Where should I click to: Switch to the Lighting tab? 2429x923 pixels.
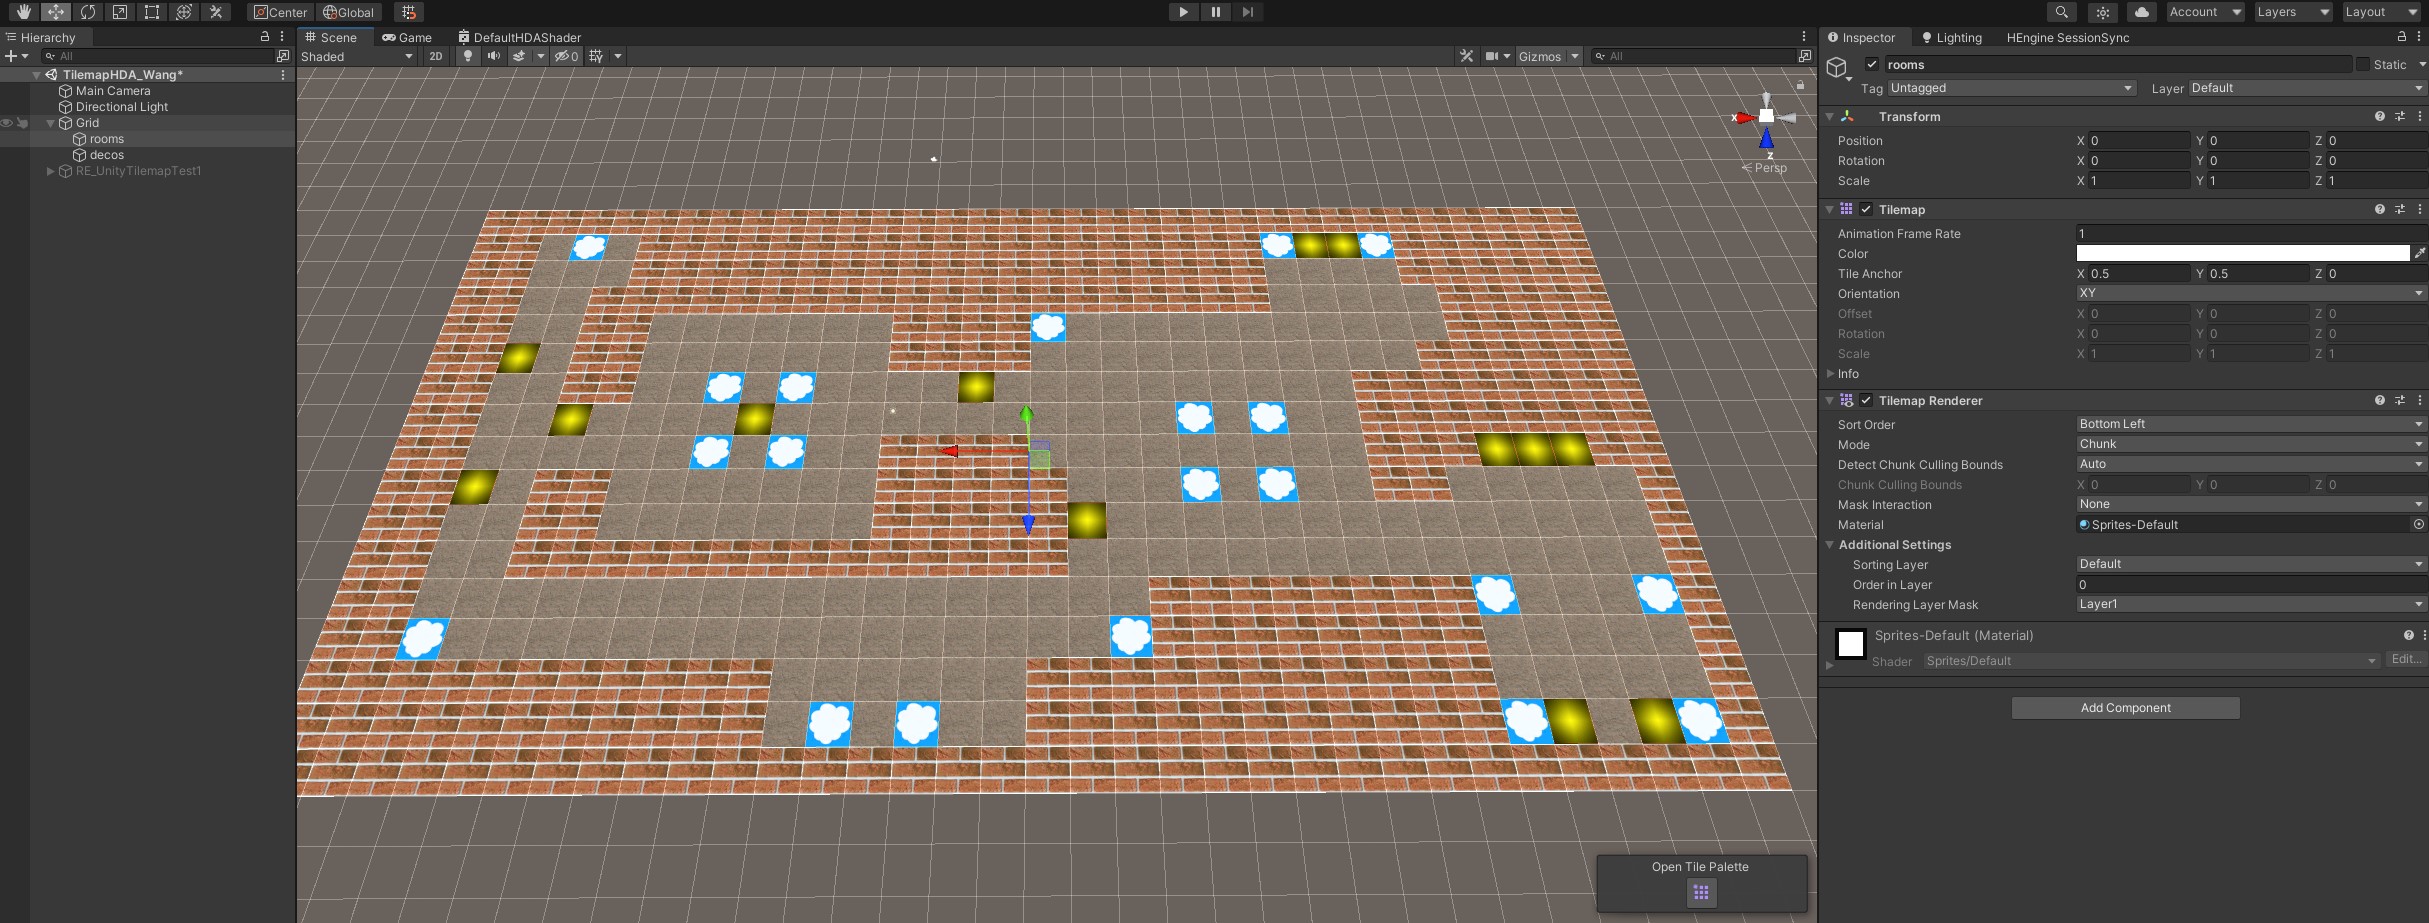point(1951,37)
